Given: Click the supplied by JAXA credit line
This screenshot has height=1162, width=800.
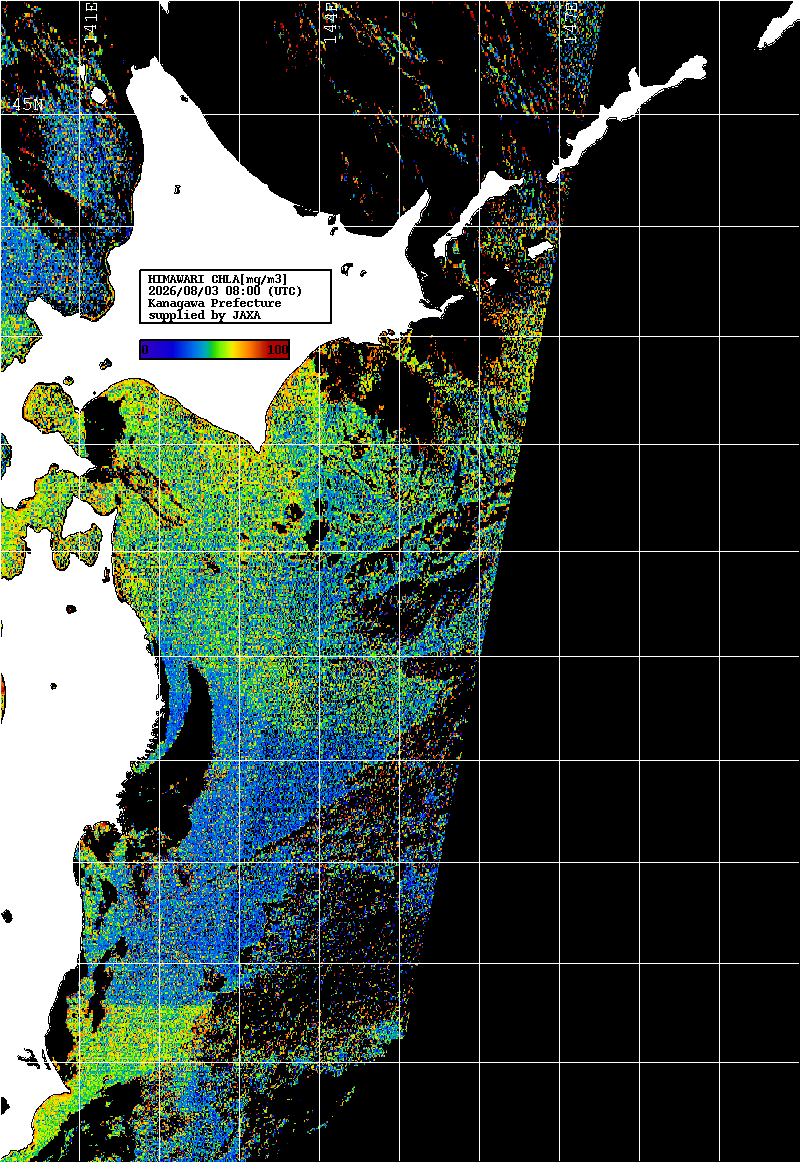Looking at the screenshot, I should click(x=204, y=316).
